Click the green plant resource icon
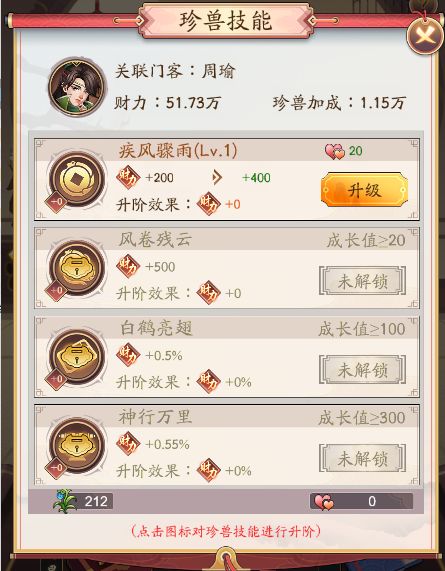Screen dimensions: 445x571 coord(65,501)
